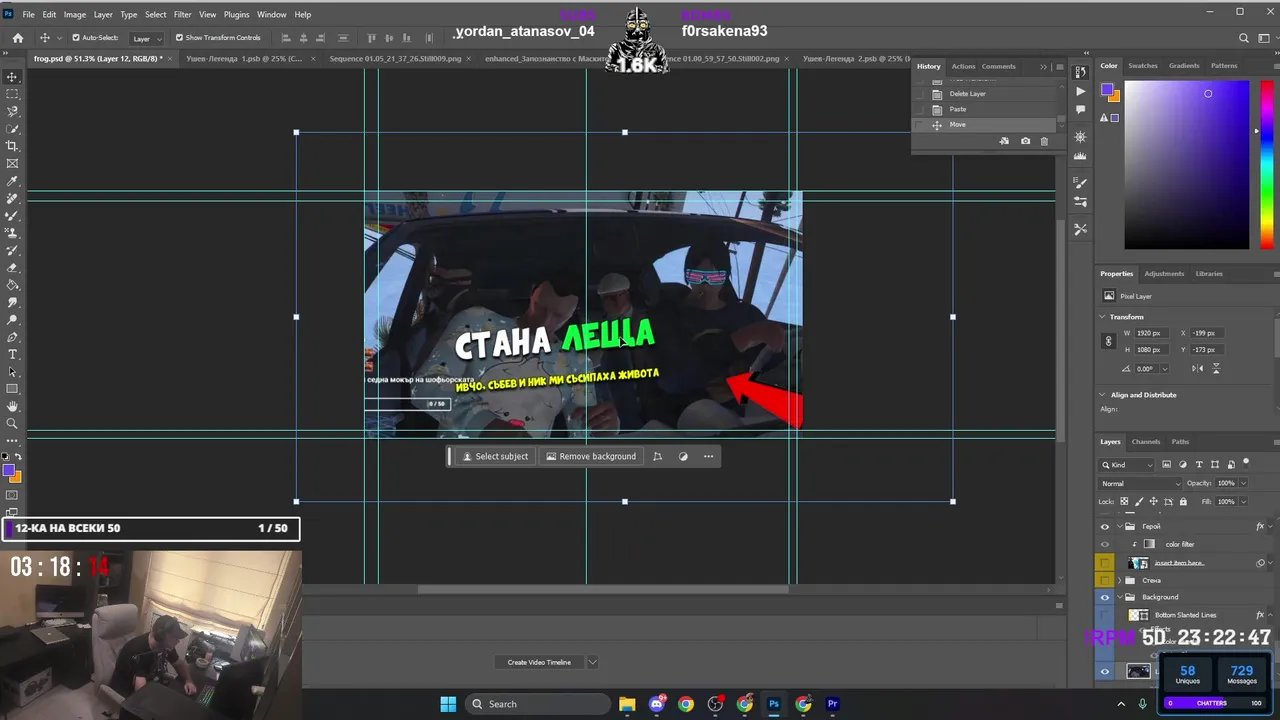
Task: Toggle Auto-Select checkbox
Action: tap(76, 38)
